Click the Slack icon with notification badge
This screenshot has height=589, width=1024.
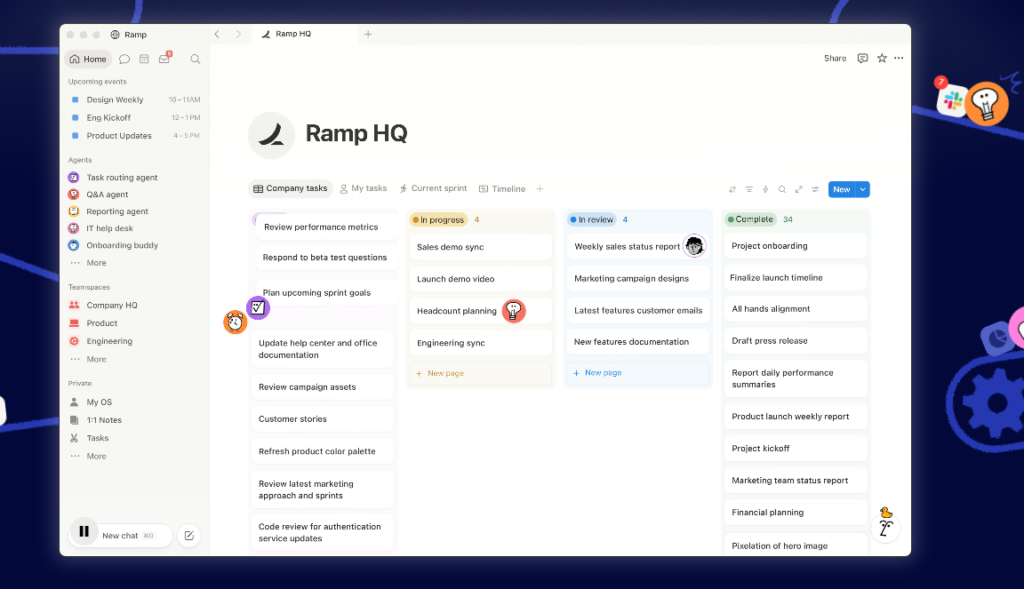coord(952,100)
